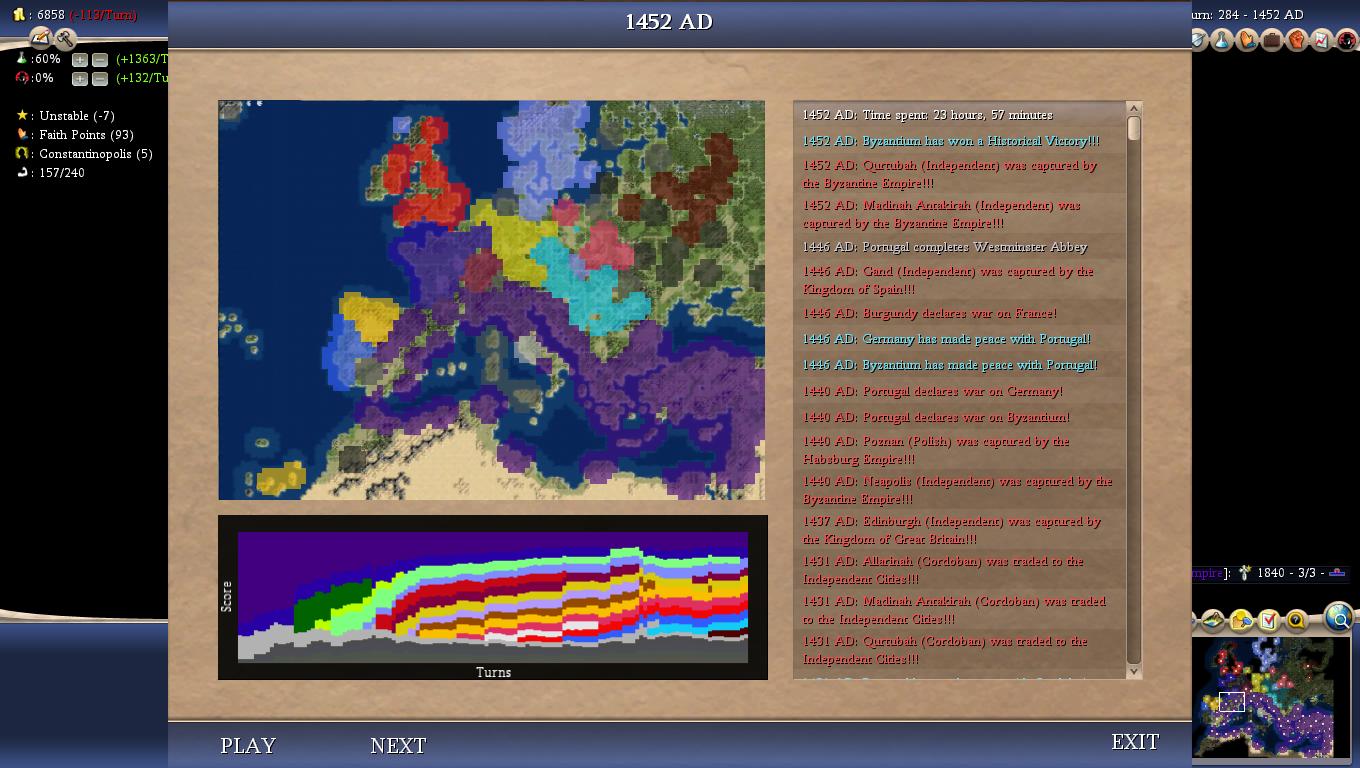This screenshot has width=1360, height=768.
Task: Click the minimap in the corner
Action: coord(1269,699)
